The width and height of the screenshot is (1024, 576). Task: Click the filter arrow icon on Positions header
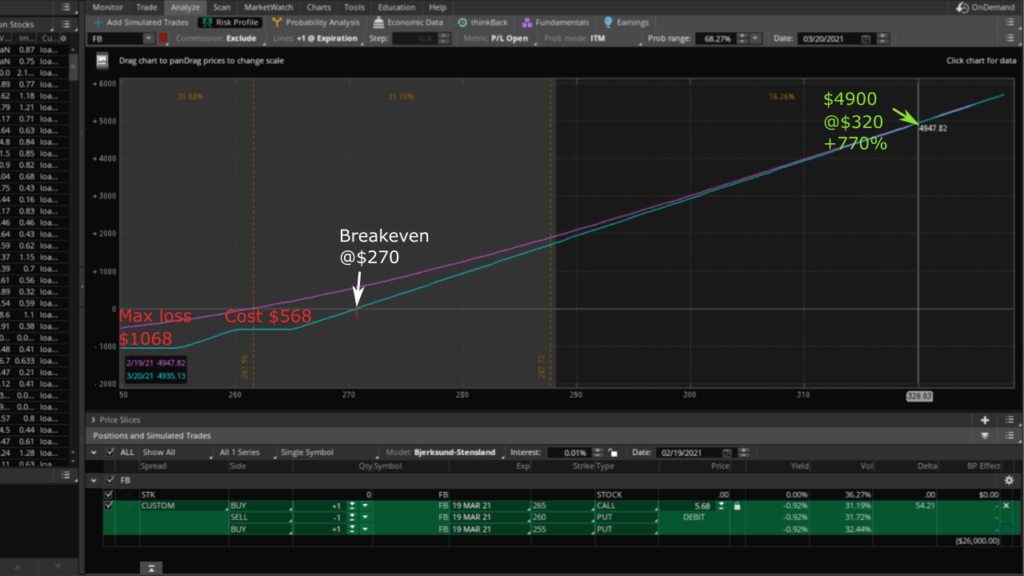985,436
